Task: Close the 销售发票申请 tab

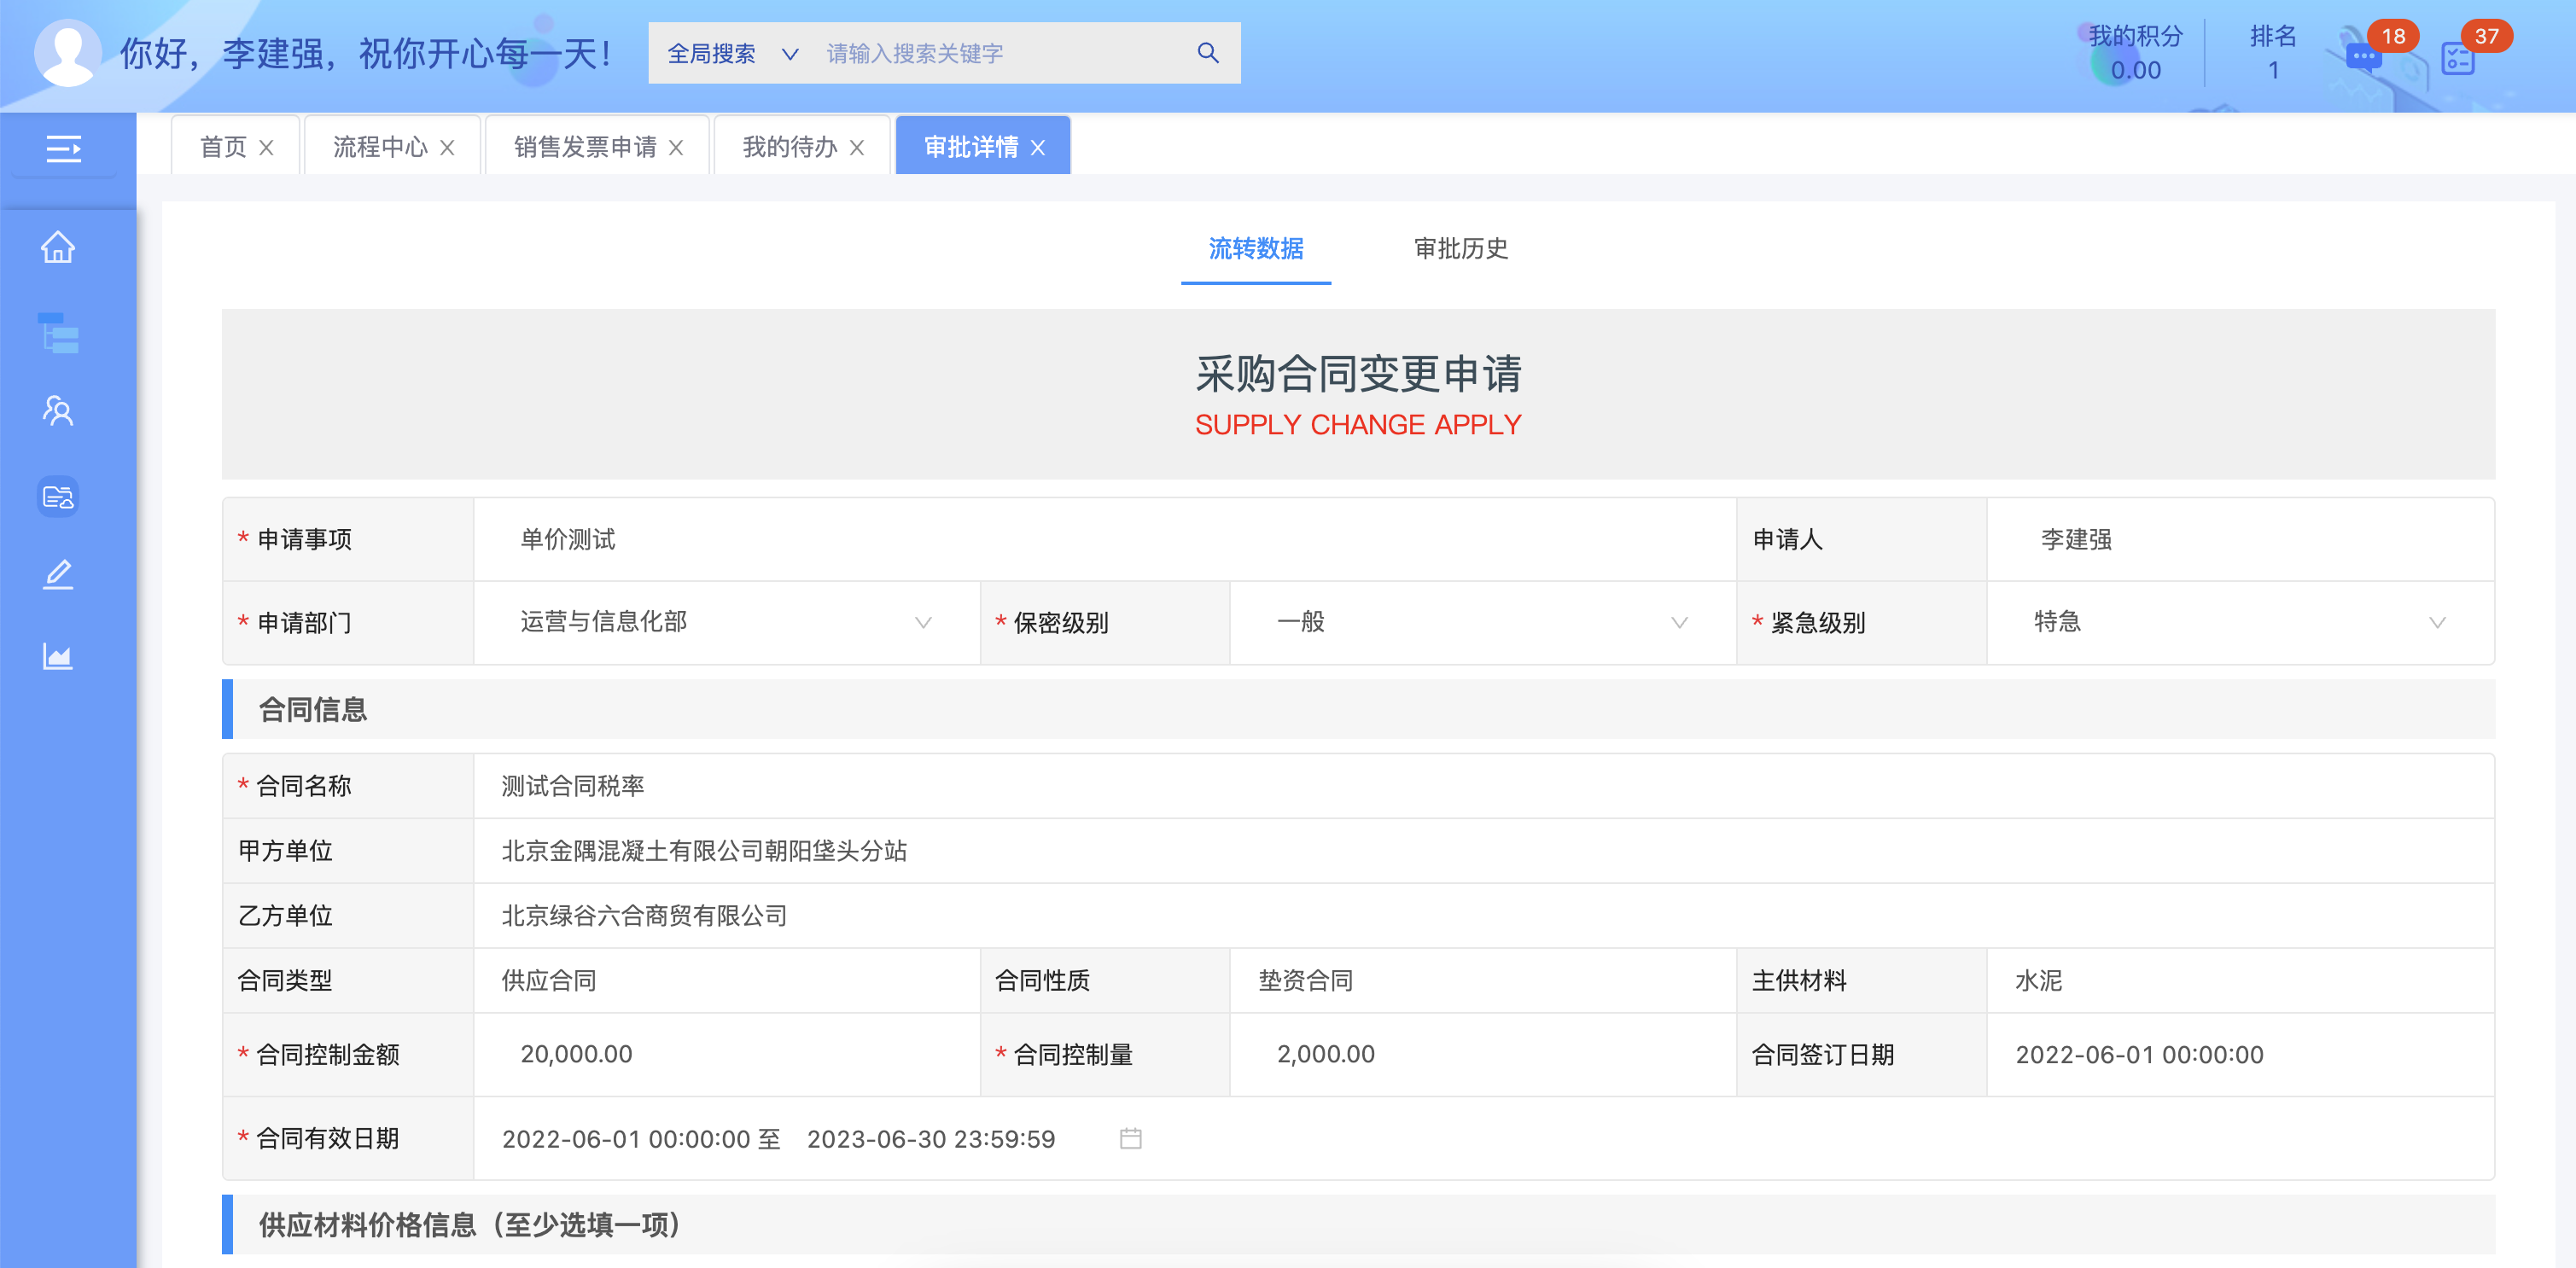Action: click(x=676, y=147)
